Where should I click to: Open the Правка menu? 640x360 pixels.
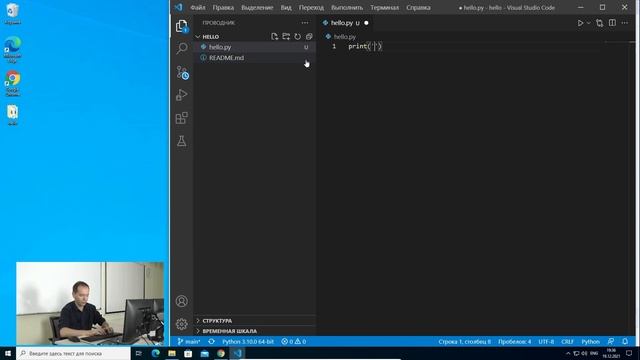coord(223,7)
